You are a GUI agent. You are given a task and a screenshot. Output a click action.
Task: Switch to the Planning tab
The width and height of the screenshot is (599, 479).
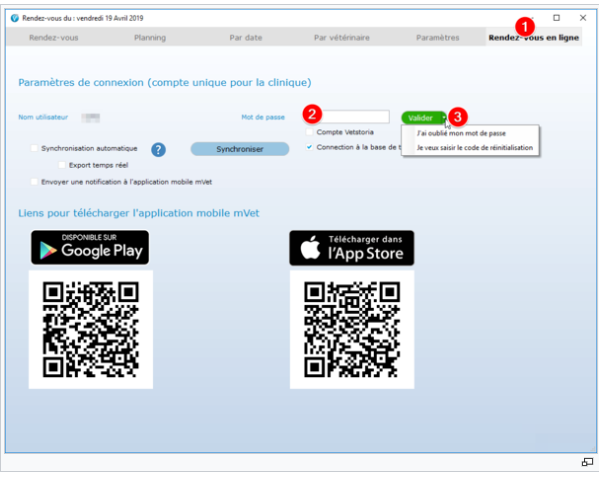pyautogui.click(x=150, y=37)
